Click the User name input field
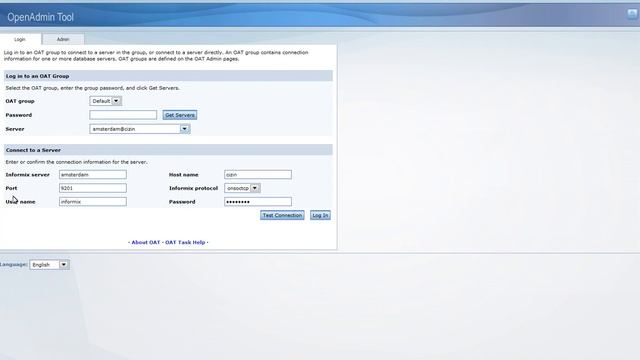The image size is (640, 360). (x=93, y=202)
